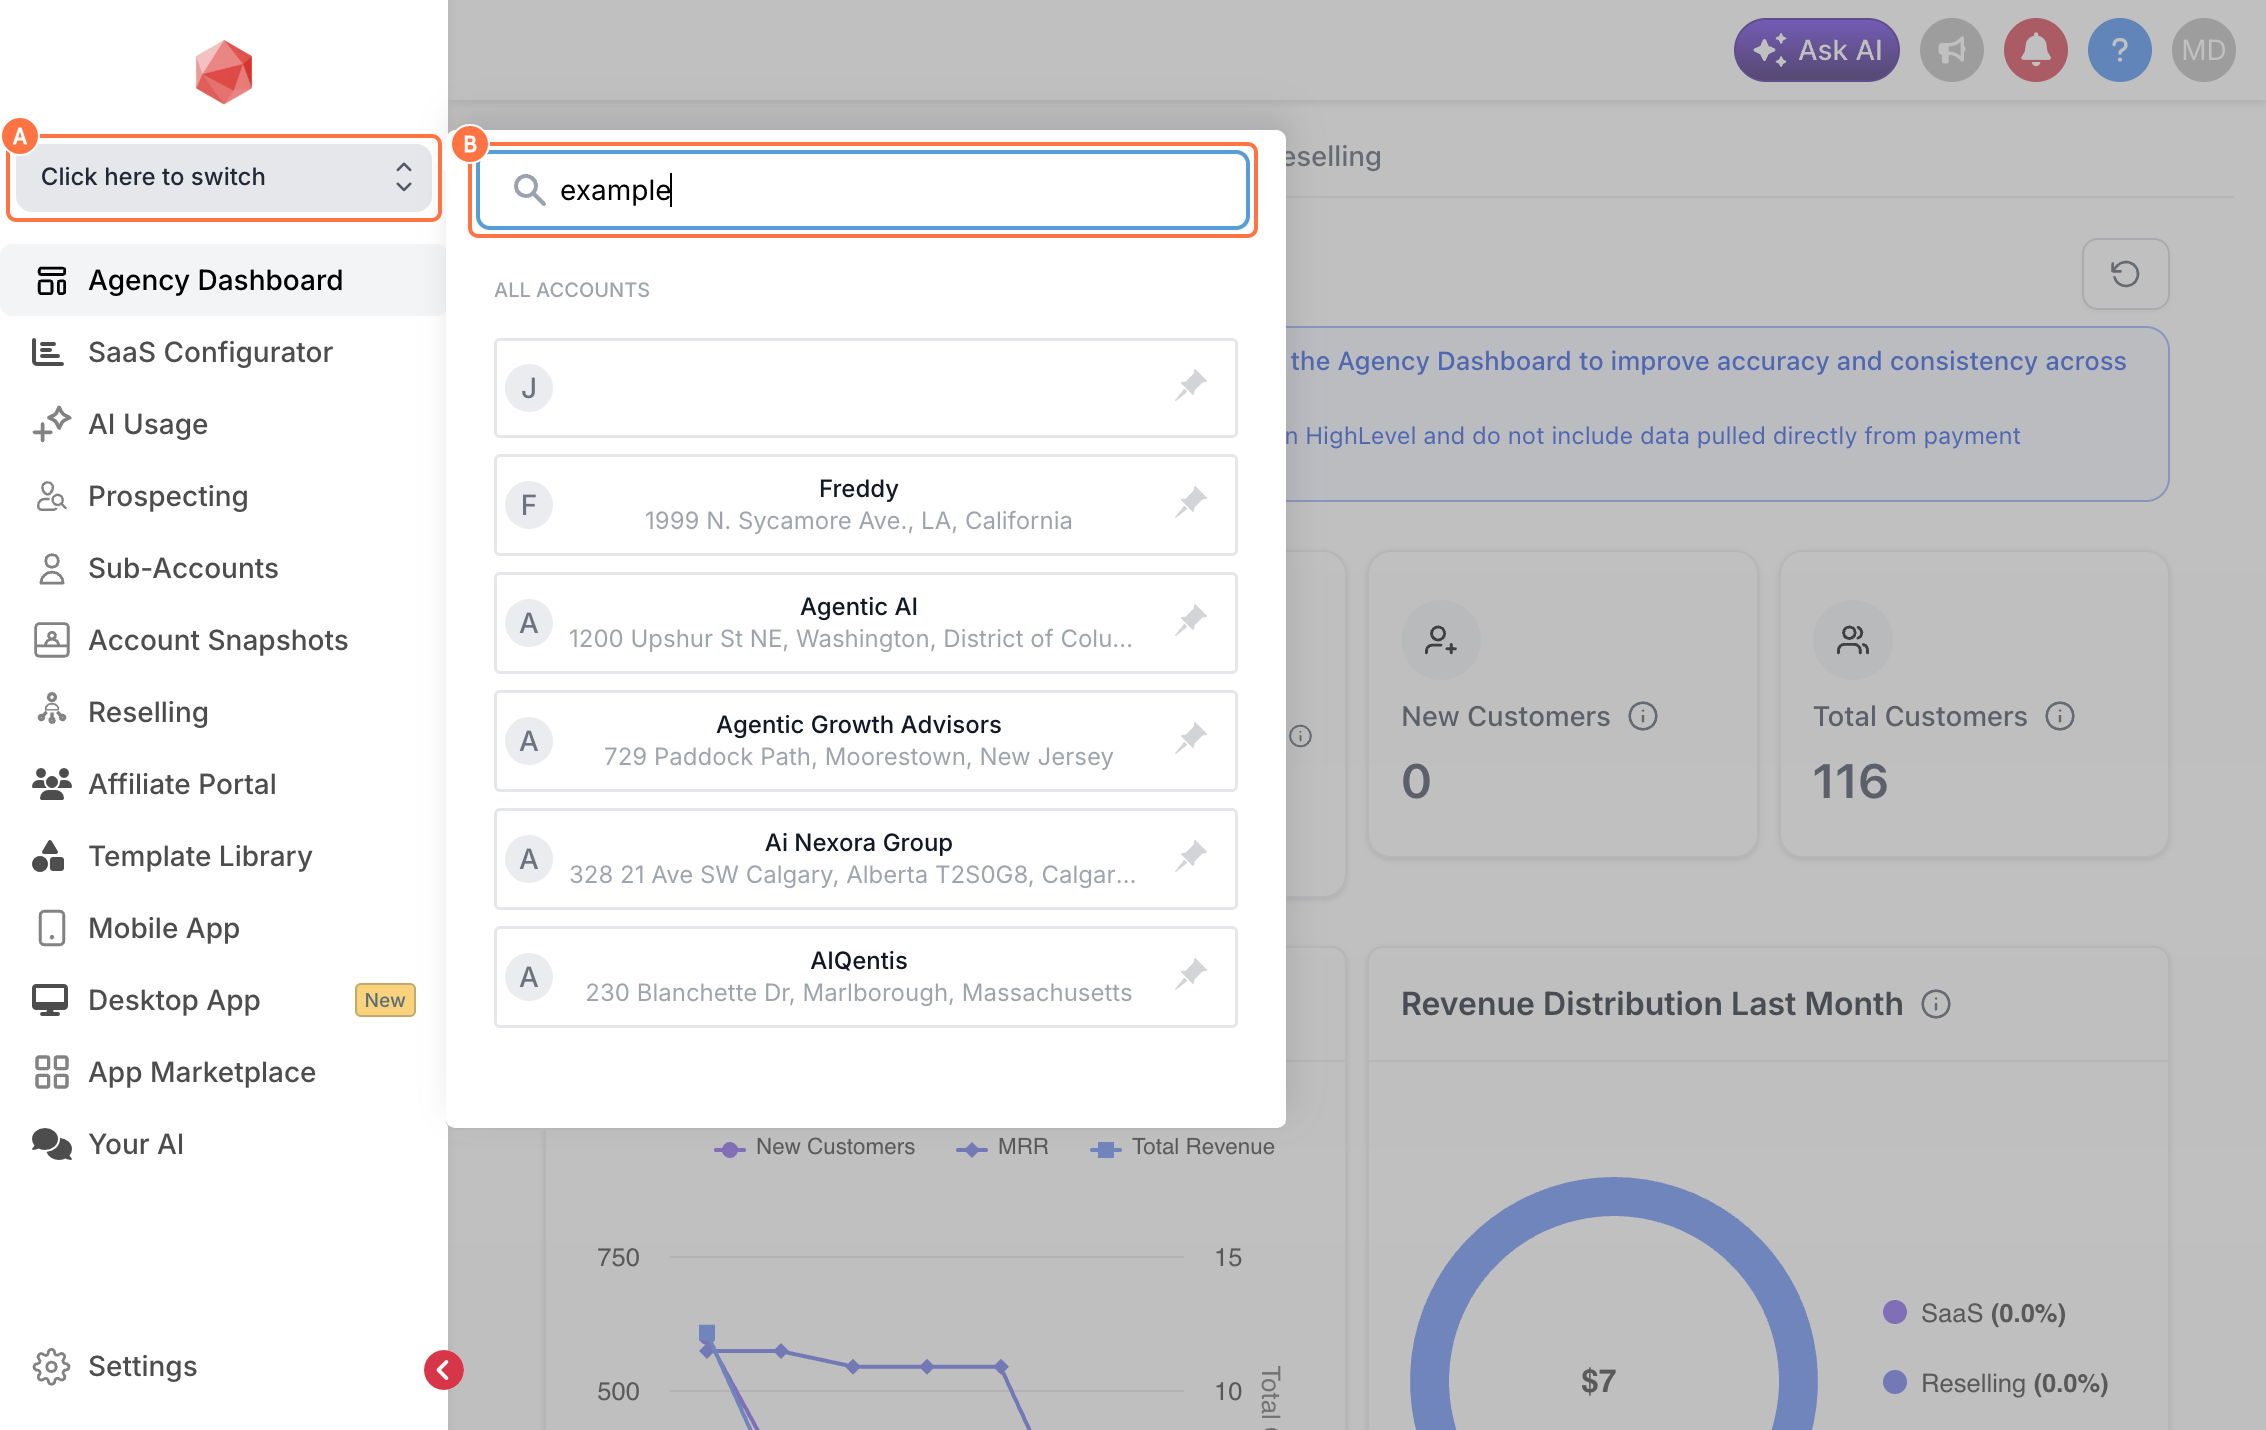The image size is (2266, 1430).
Task: Show info for Total Customers metric
Action: [x=2060, y=716]
